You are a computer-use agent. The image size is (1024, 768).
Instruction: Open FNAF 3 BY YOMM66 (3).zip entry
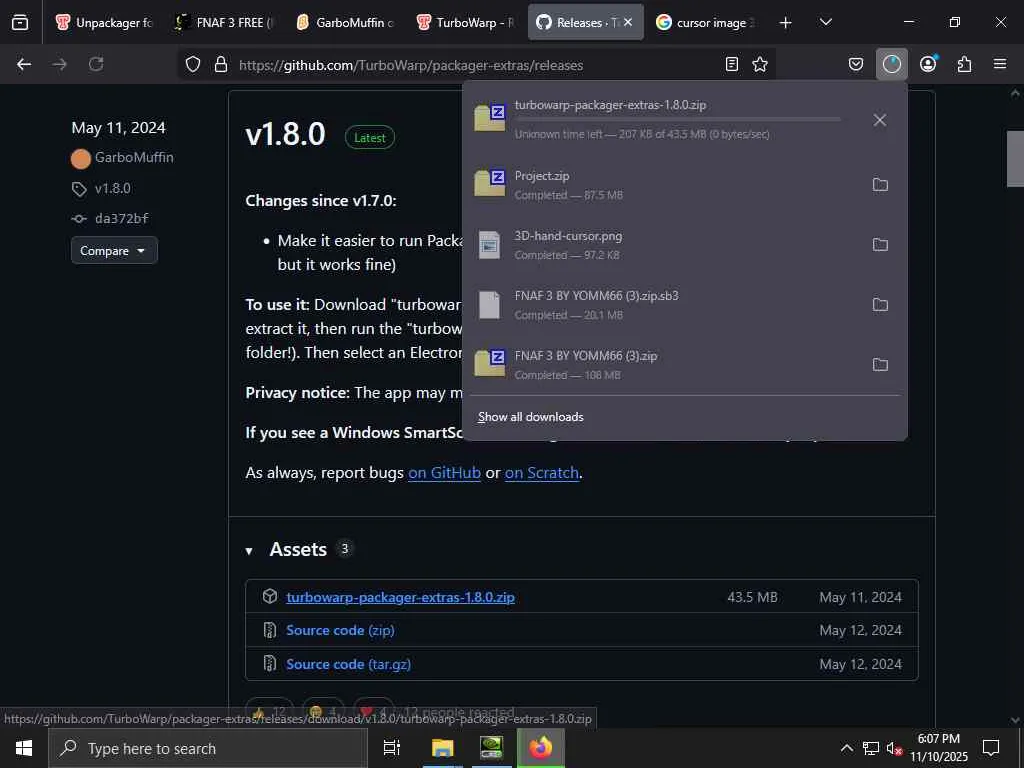[x=663, y=365]
